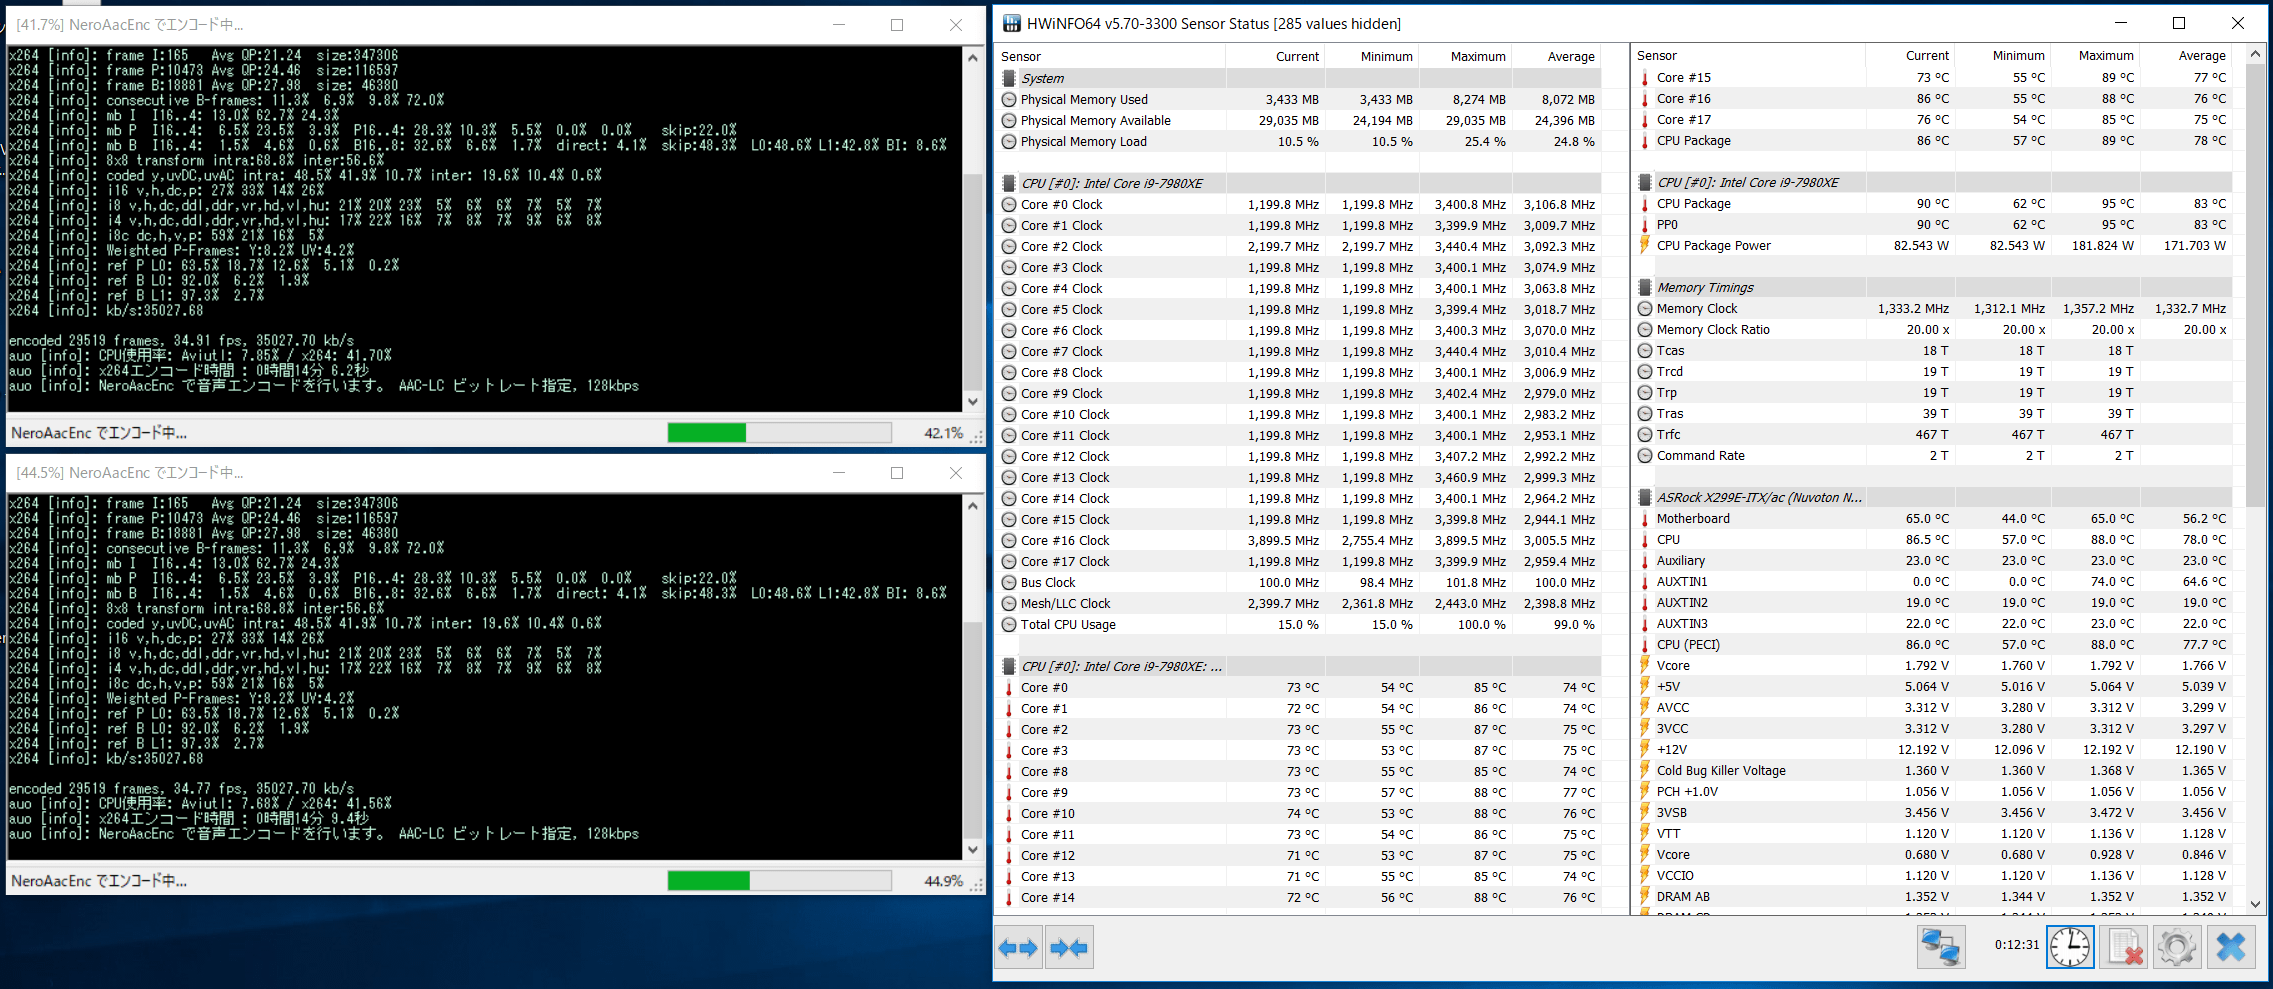
Task: Select the Core #10 temperature row
Action: [x=1299, y=813]
